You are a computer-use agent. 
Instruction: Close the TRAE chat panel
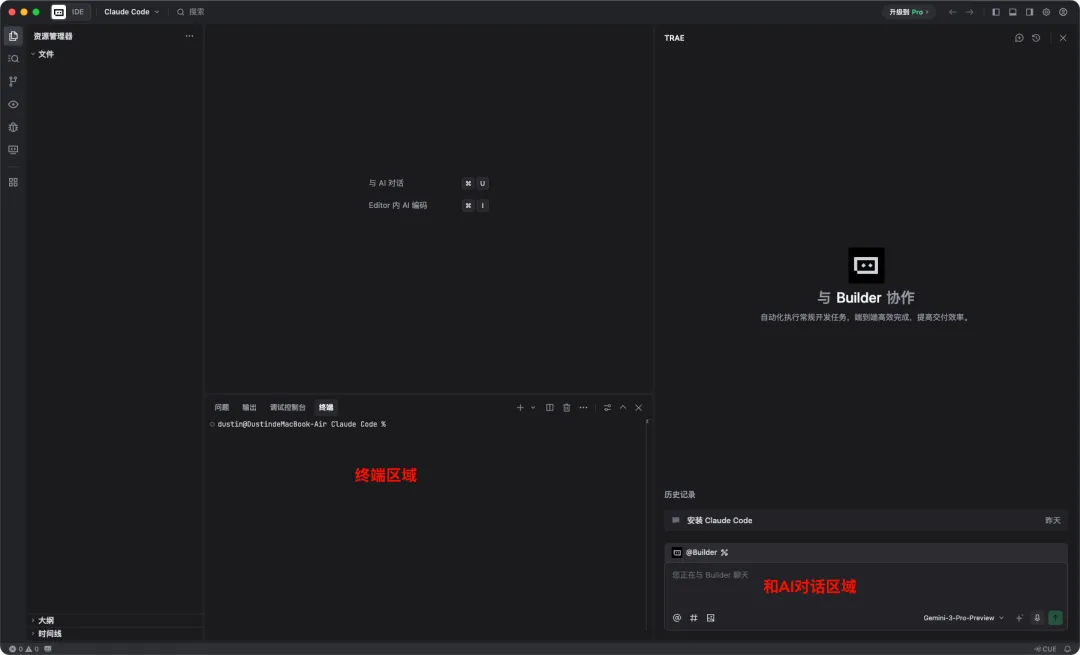(1063, 38)
